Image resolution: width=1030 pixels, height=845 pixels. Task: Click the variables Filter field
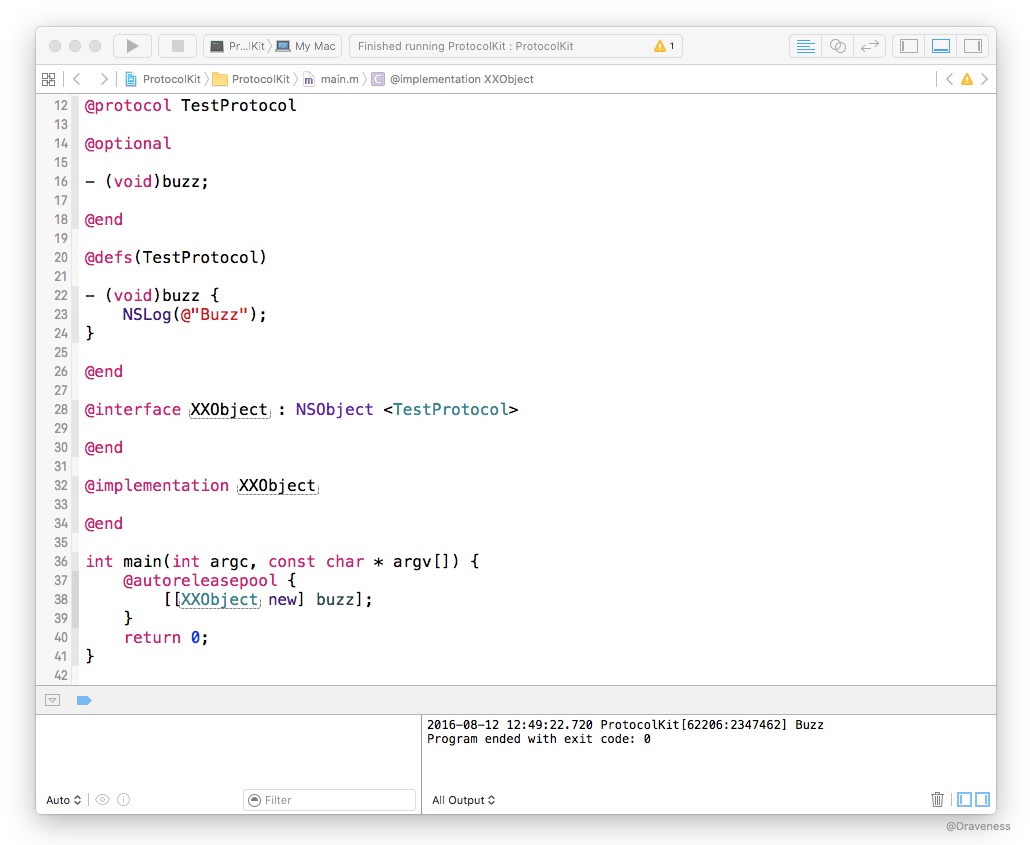[x=330, y=800]
